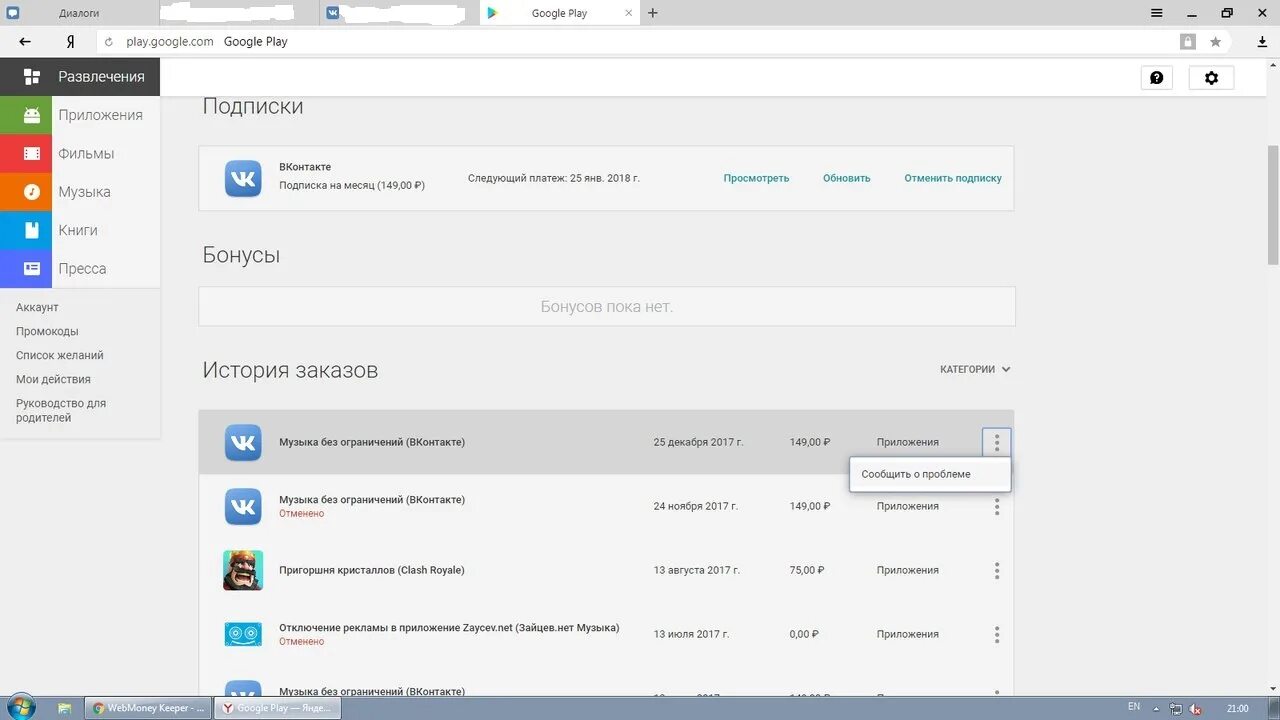Click the Windows Start button
Screen dimensions: 1280x720
20,707
